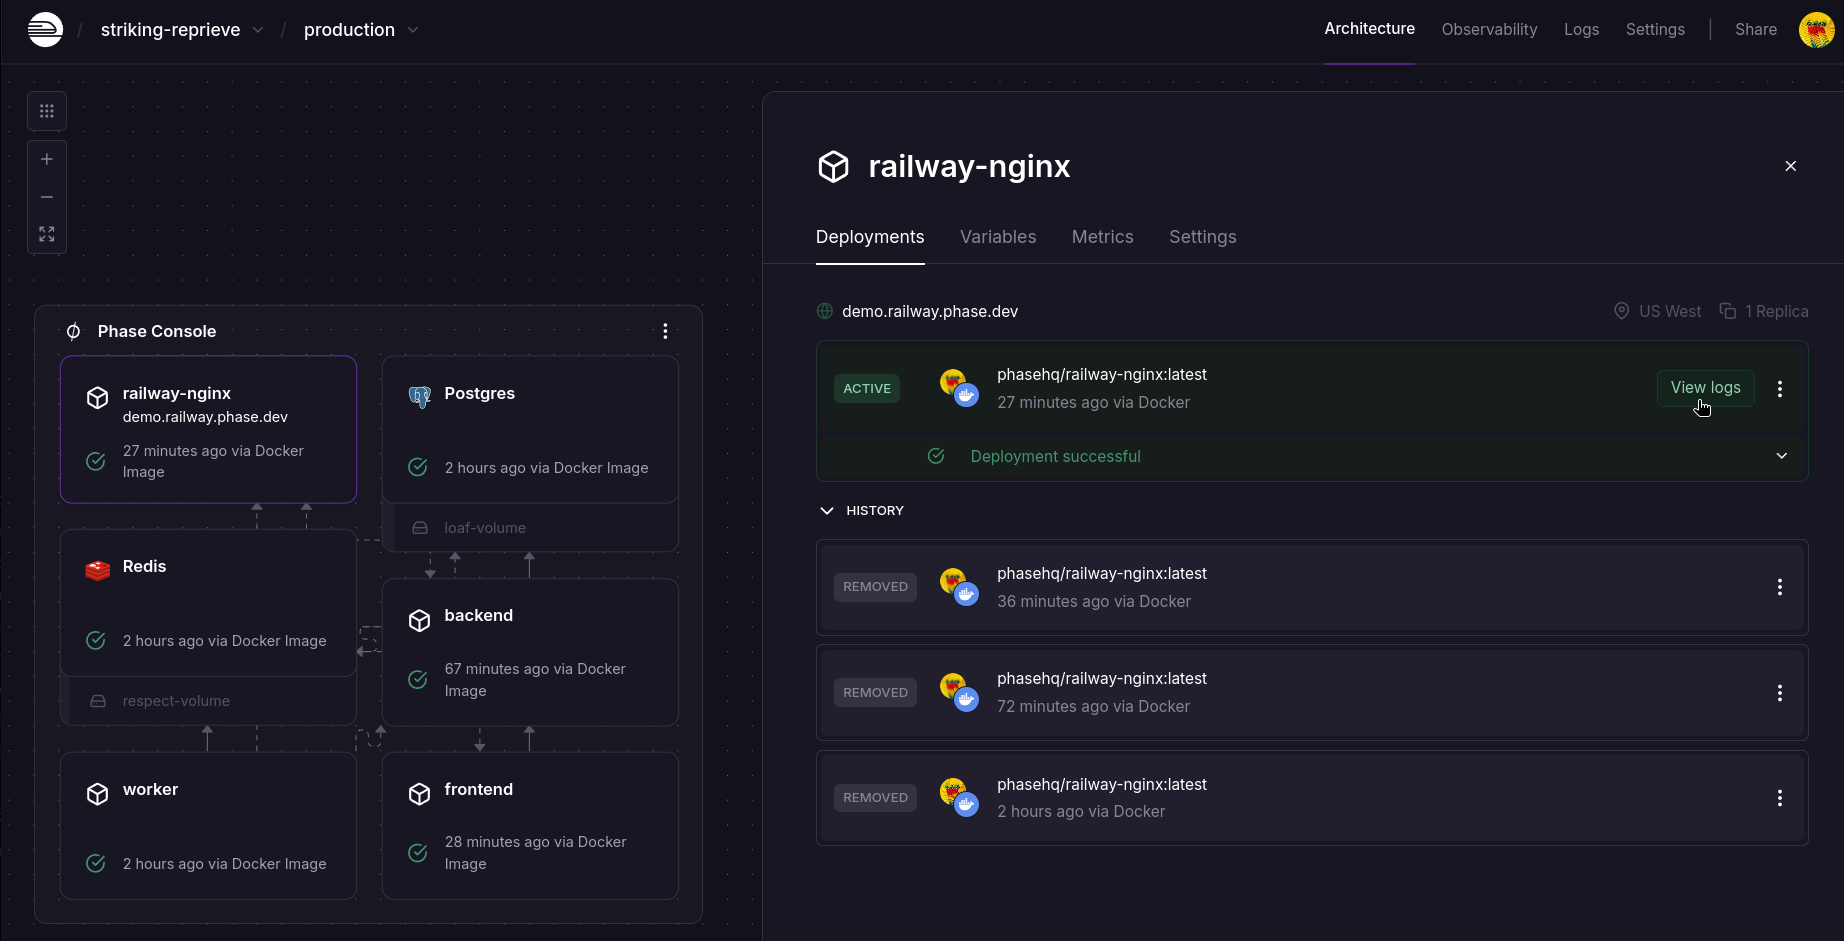Open the demo.railway.phase.dev link
This screenshot has width=1844, height=941.
(929, 311)
